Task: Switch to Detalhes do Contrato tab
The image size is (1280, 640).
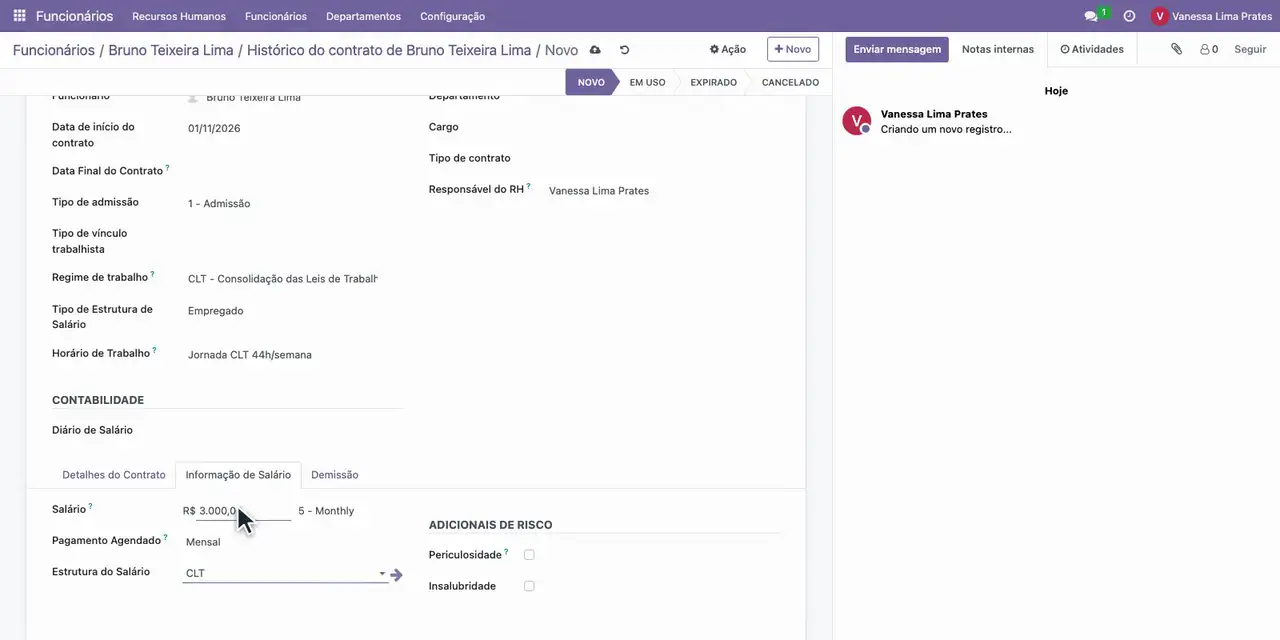Action: pos(114,475)
